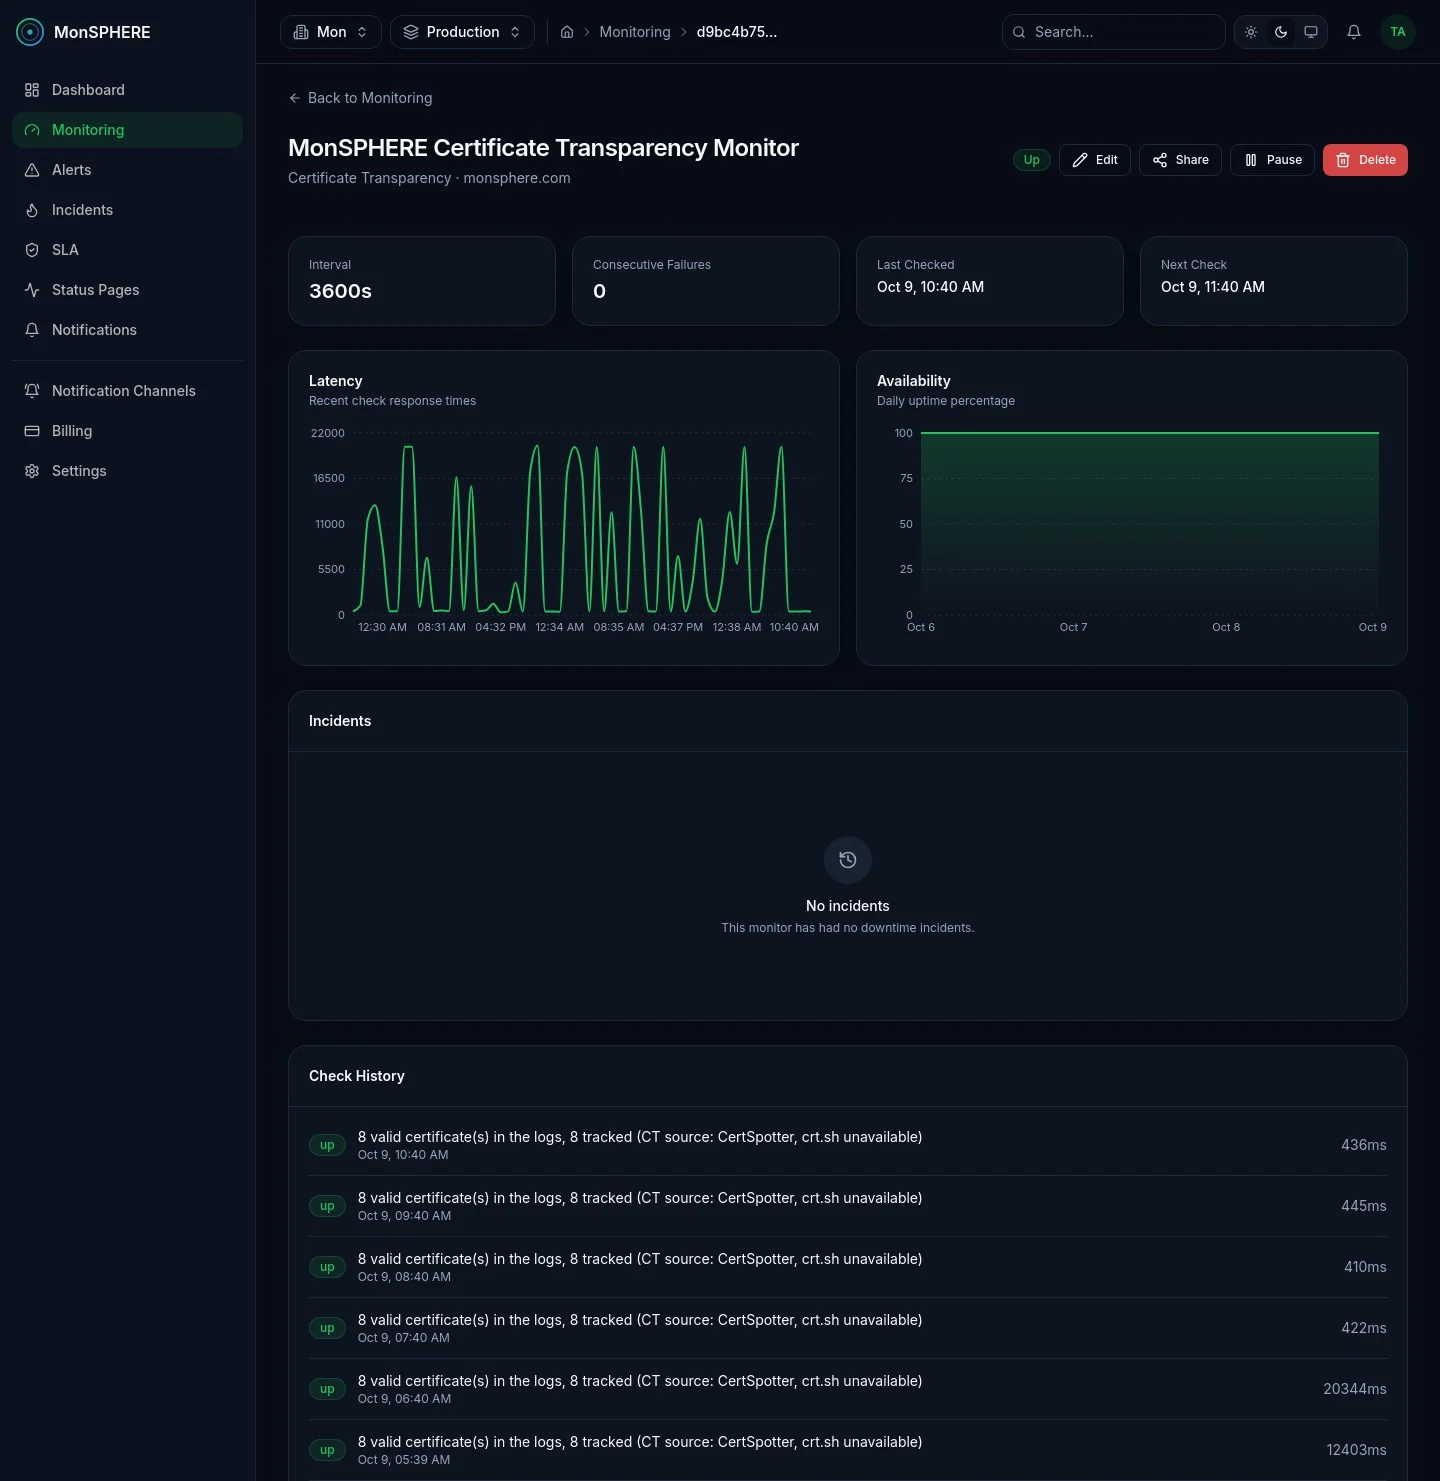Click the Check History heading

tap(357, 1076)
